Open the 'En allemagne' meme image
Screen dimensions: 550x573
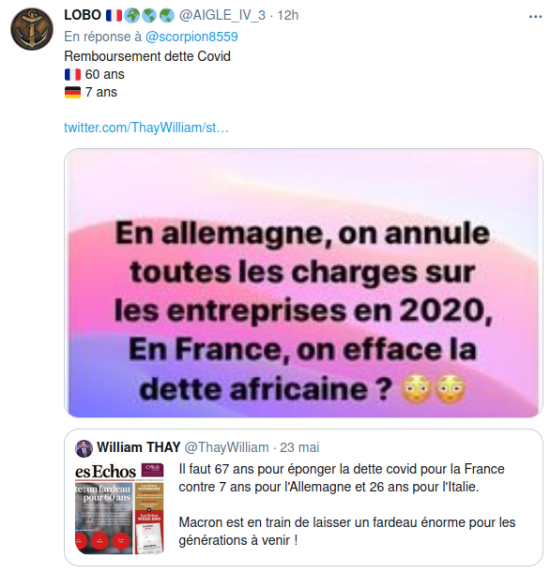click(x=303, y=283)
